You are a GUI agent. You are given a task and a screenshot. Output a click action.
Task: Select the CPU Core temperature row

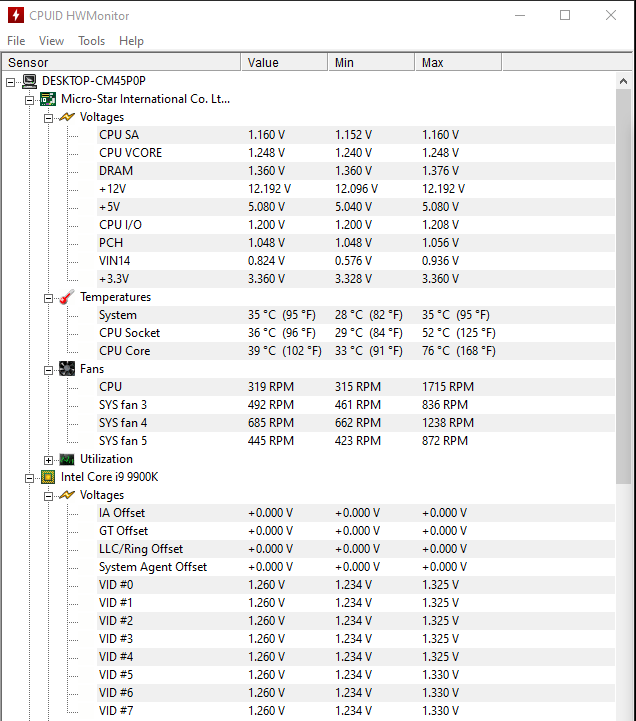pos(355,351)
